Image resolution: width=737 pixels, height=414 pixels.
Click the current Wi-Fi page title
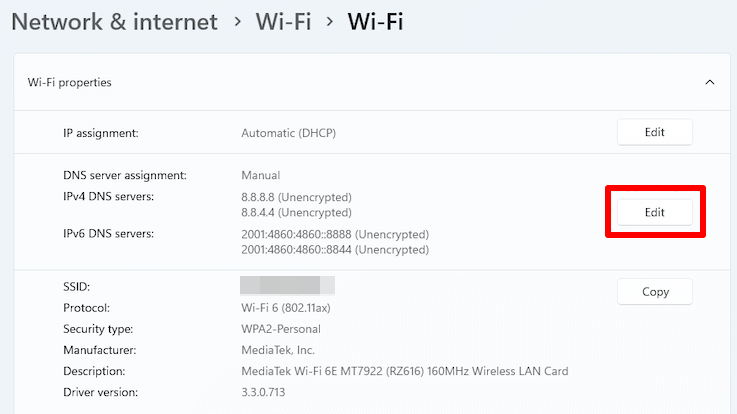375,22
